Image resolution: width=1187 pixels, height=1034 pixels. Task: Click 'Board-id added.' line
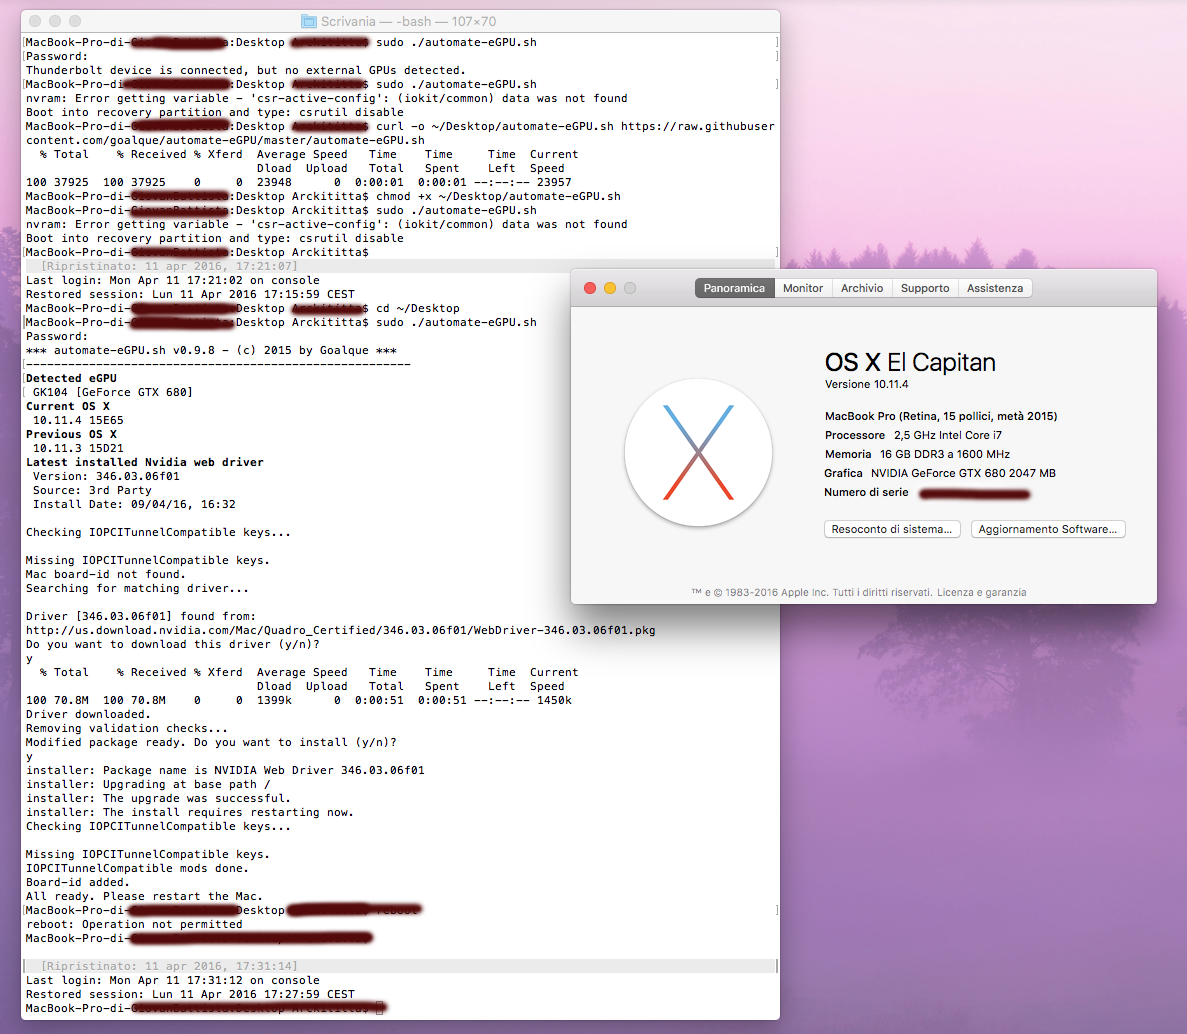[78, 883]
